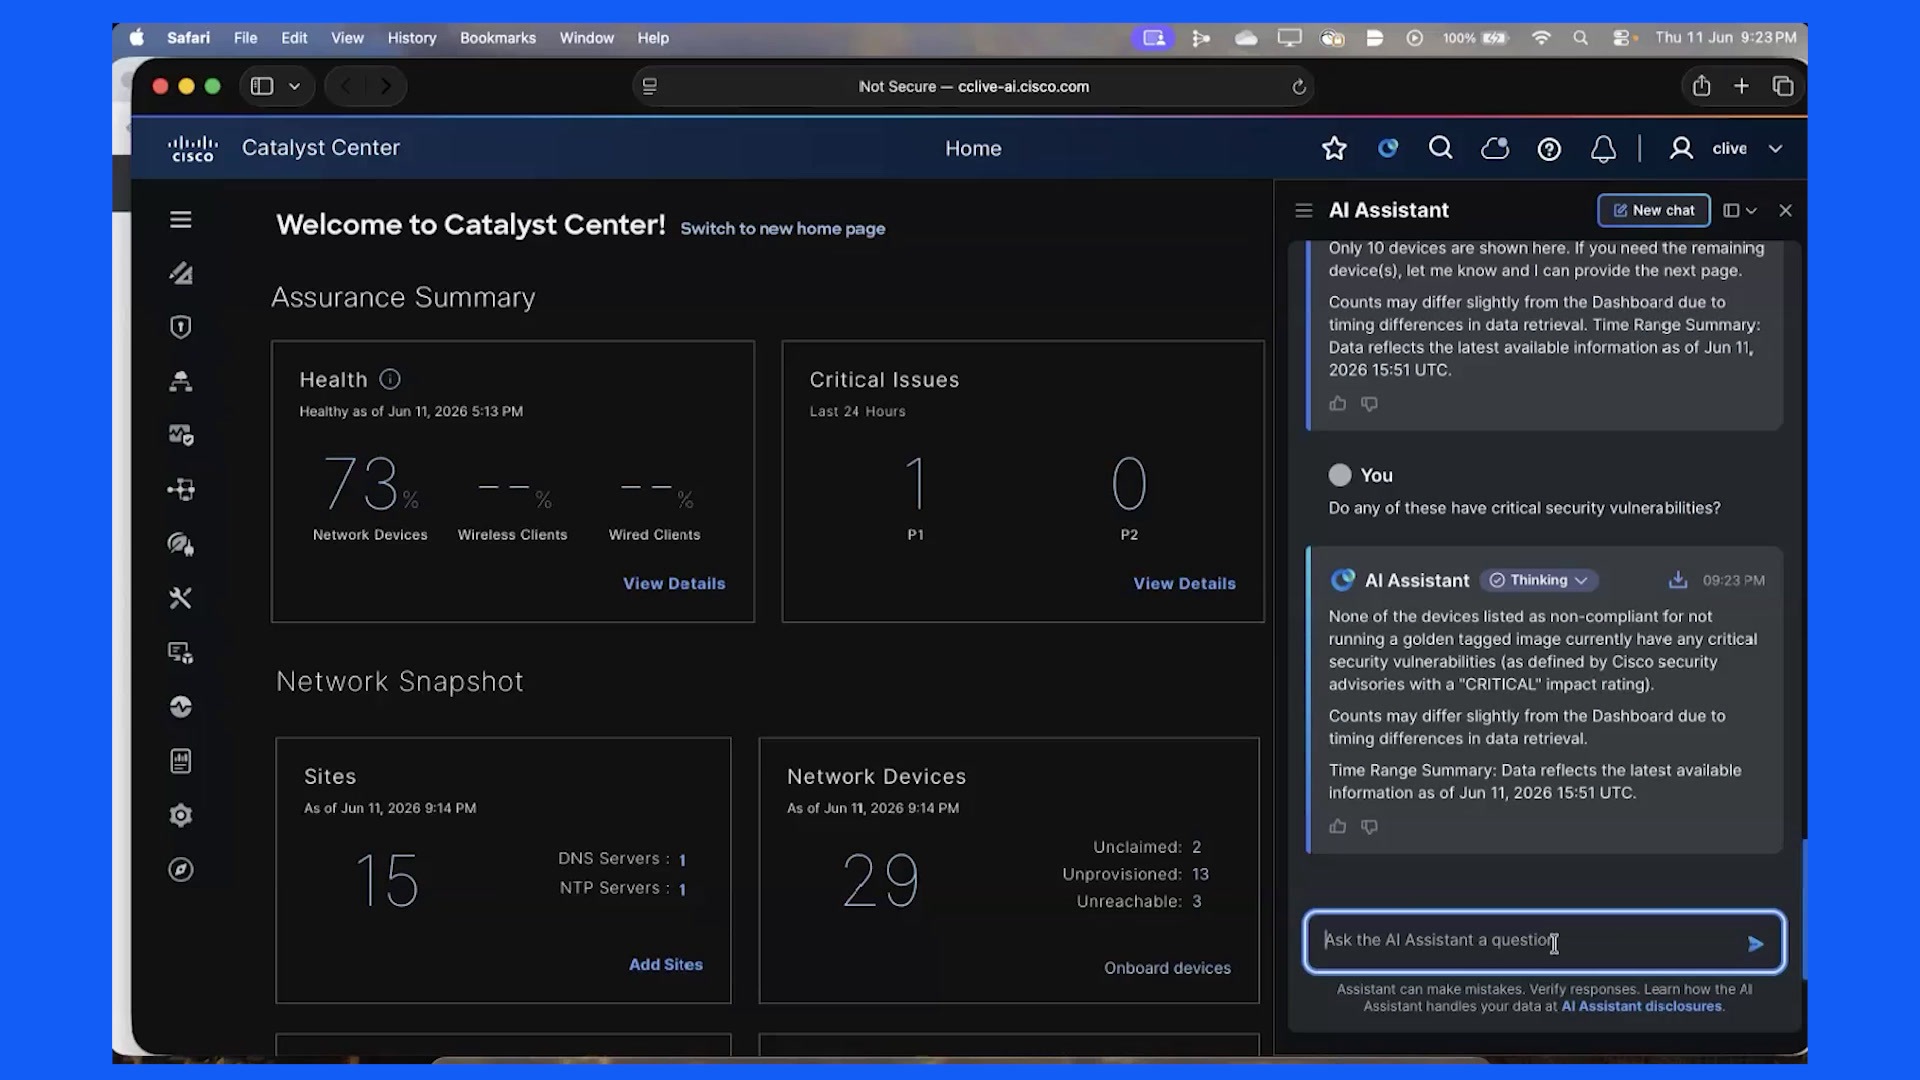The height and width of the screenshot is (1080, 1920).
Task: Click View Details in Critical Issues card
Action: [x=1184, y=583]
